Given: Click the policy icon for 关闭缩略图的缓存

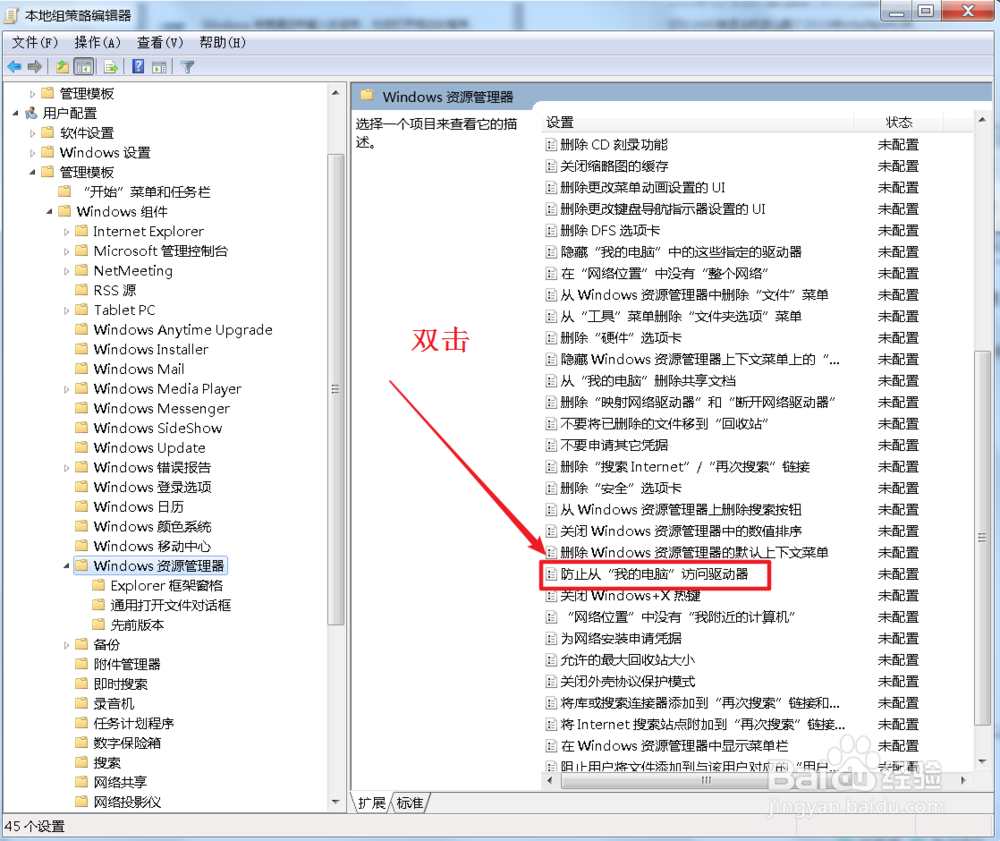Looking at the screenshot, I should point(551,166).
